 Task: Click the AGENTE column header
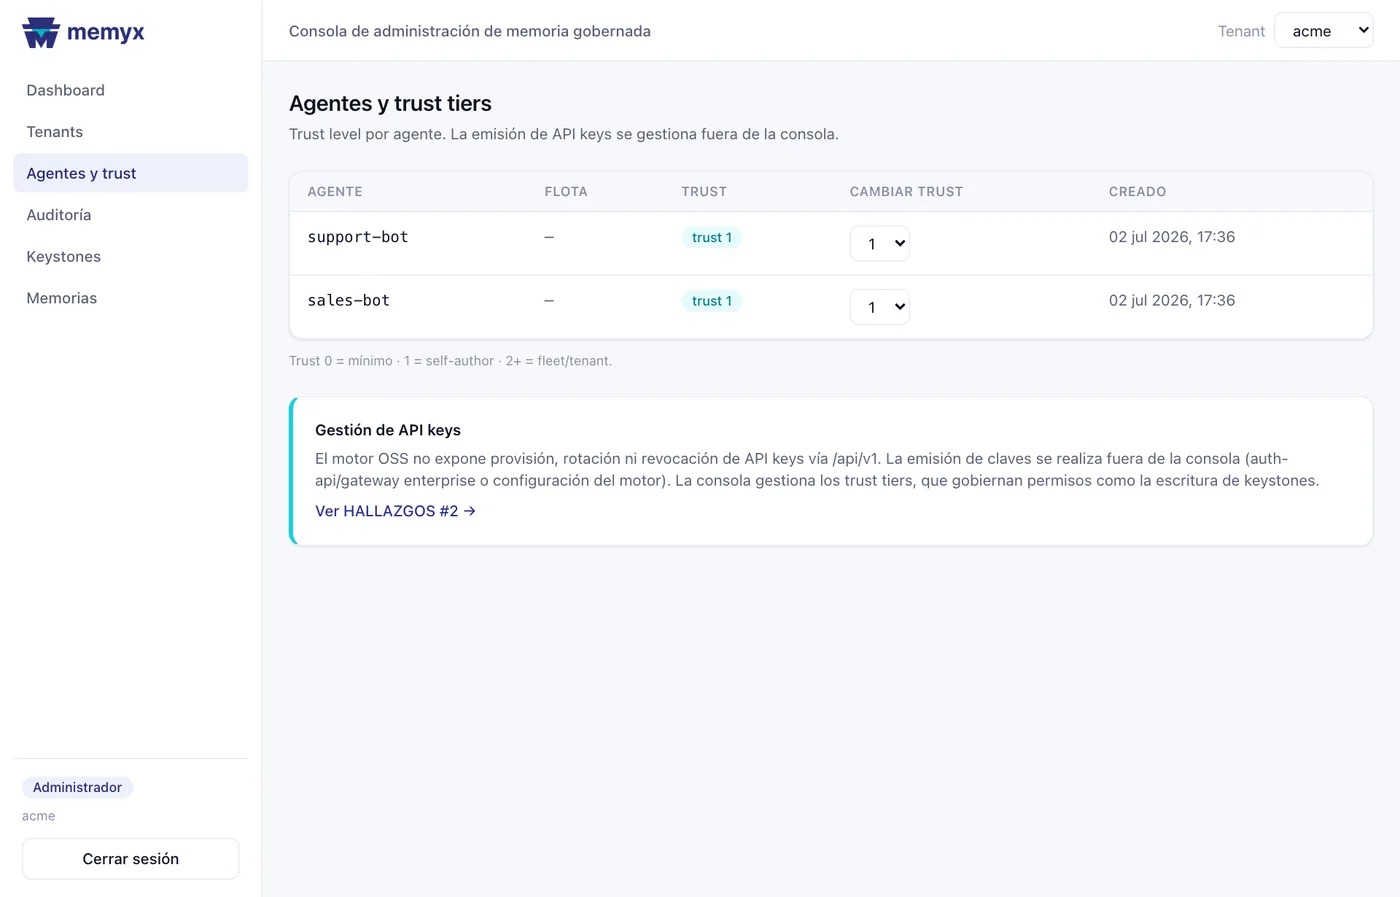335,192
